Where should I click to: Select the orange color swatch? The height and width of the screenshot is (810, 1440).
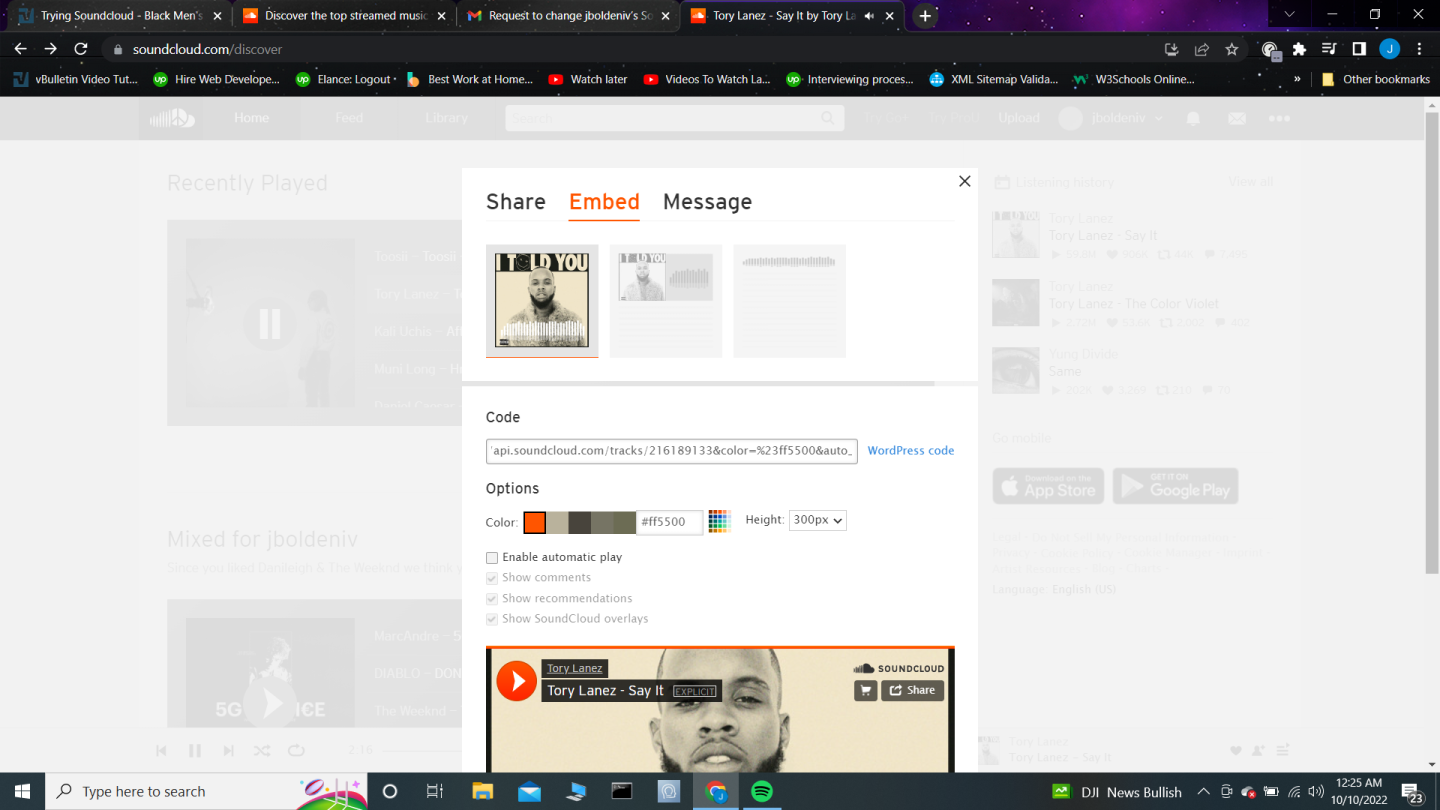(535, 522)
